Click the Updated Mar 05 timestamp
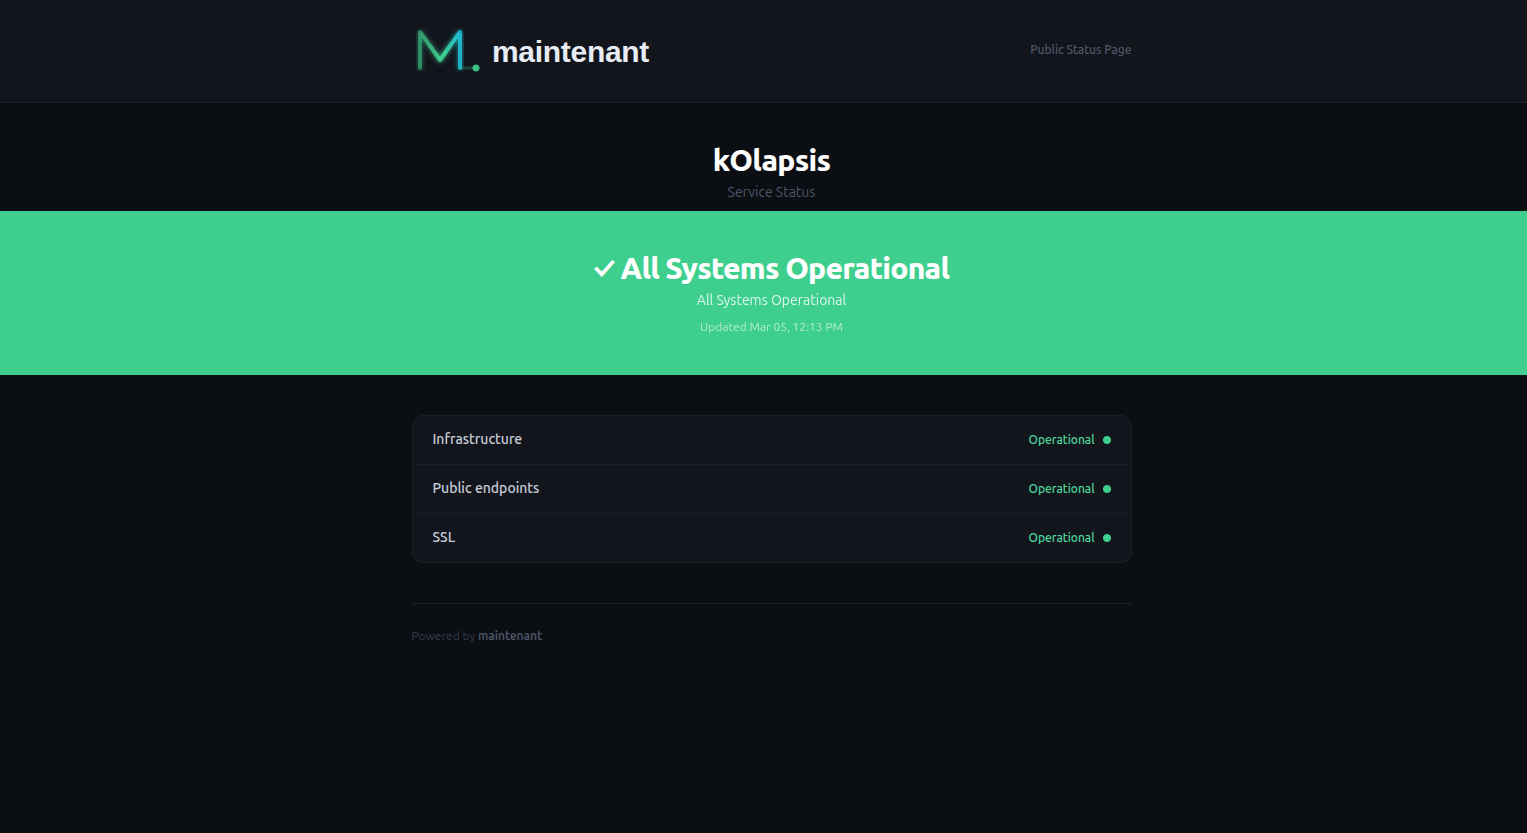Image resolution: width=1527 pixels, height=833 pixels. click(x=770, y=326)
